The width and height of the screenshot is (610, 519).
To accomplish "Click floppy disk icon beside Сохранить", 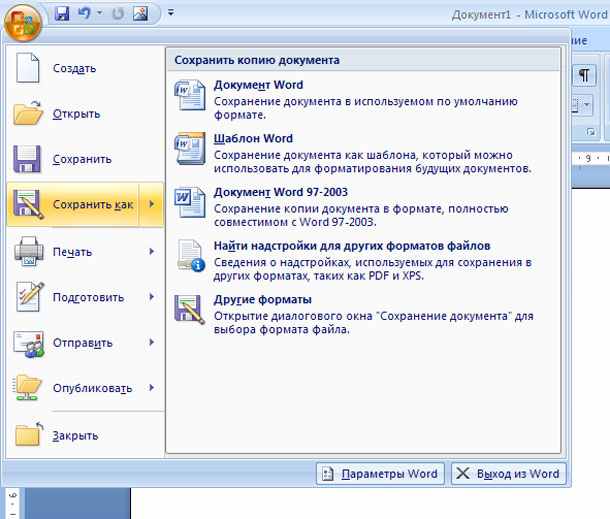I will click(x=27, y=159).
